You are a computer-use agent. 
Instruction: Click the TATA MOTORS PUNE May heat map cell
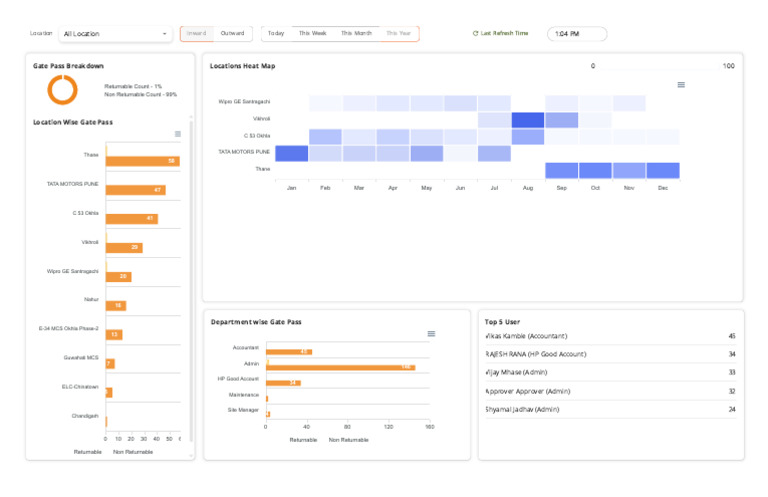point(427,153)
